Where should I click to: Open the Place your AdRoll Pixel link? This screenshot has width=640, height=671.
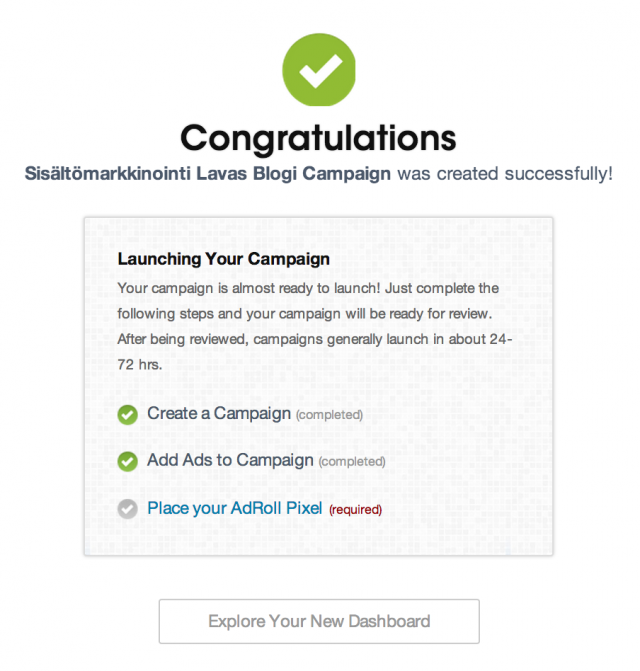(x=234, y=508)
